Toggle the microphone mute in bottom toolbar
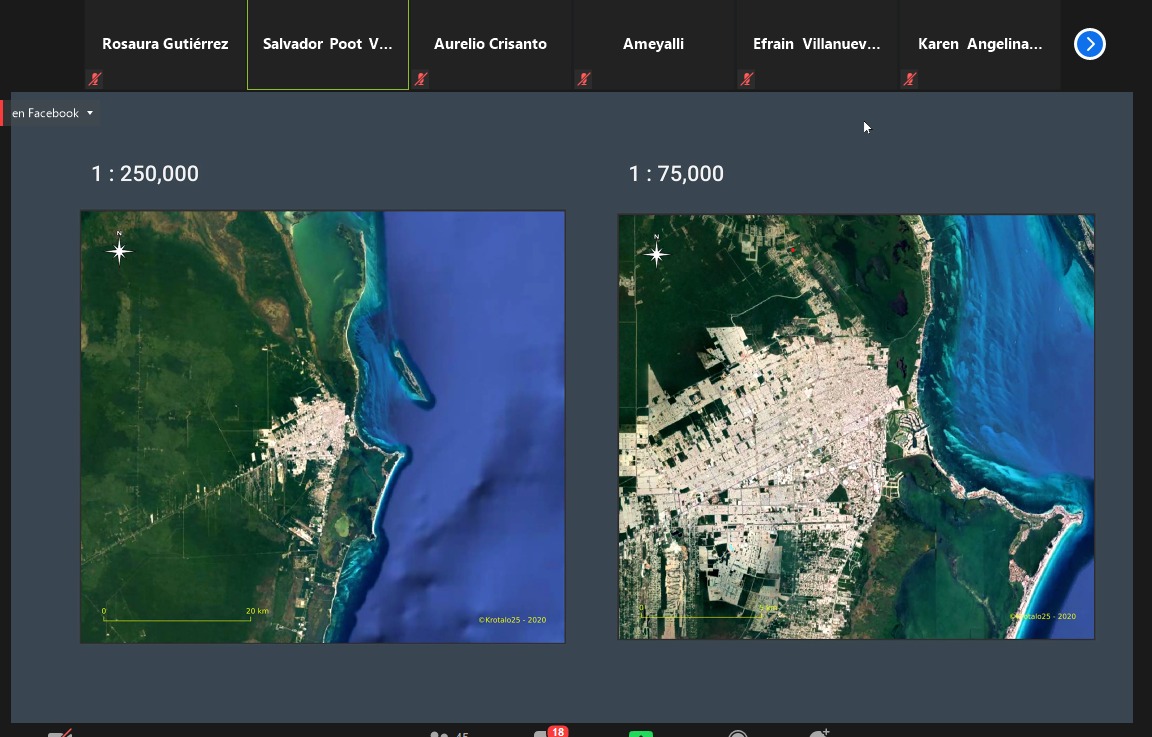This screenshot has width=1152, height=737. [60, 733]
